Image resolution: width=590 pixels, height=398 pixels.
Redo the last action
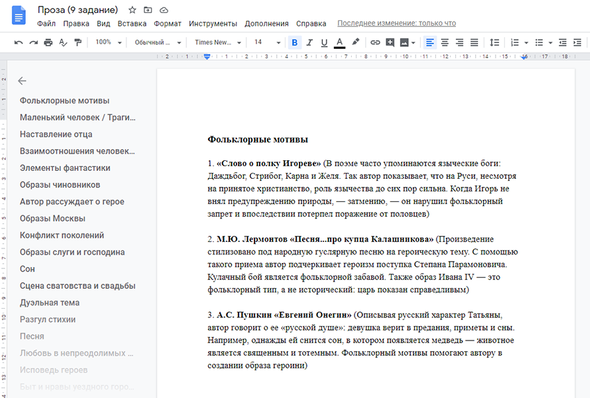[33, 43]
